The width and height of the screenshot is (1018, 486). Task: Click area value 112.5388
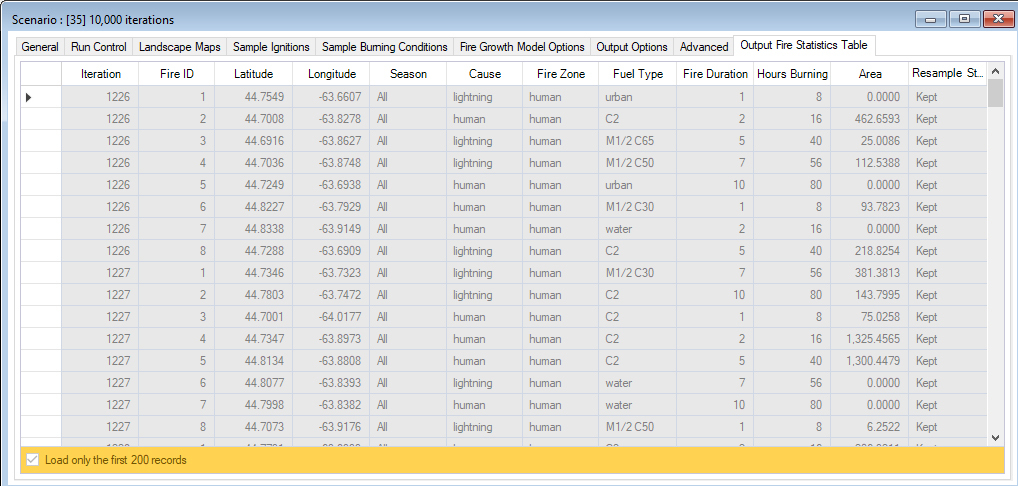pyautogui.click(x=870, y=163)
